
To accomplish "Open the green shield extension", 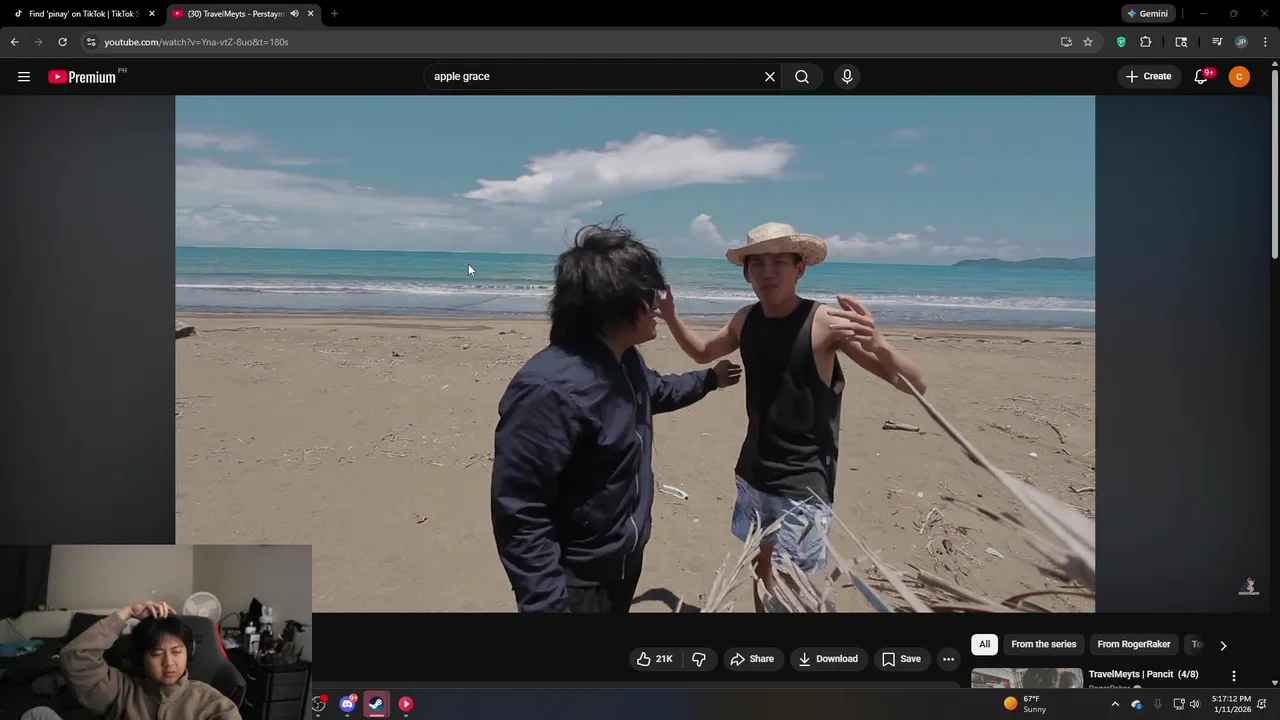I will click(x=1121, y=42).
